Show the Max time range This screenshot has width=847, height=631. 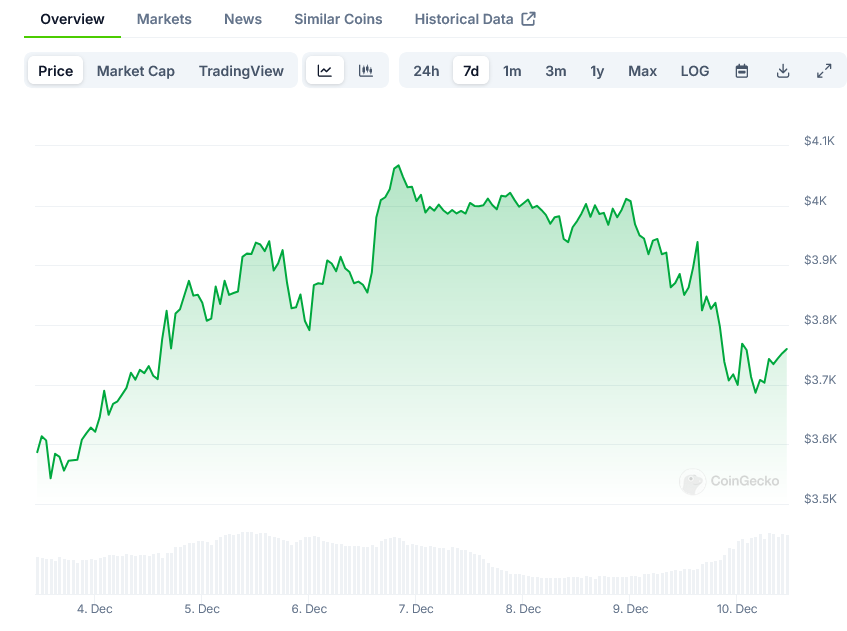[x=642, y=71]
